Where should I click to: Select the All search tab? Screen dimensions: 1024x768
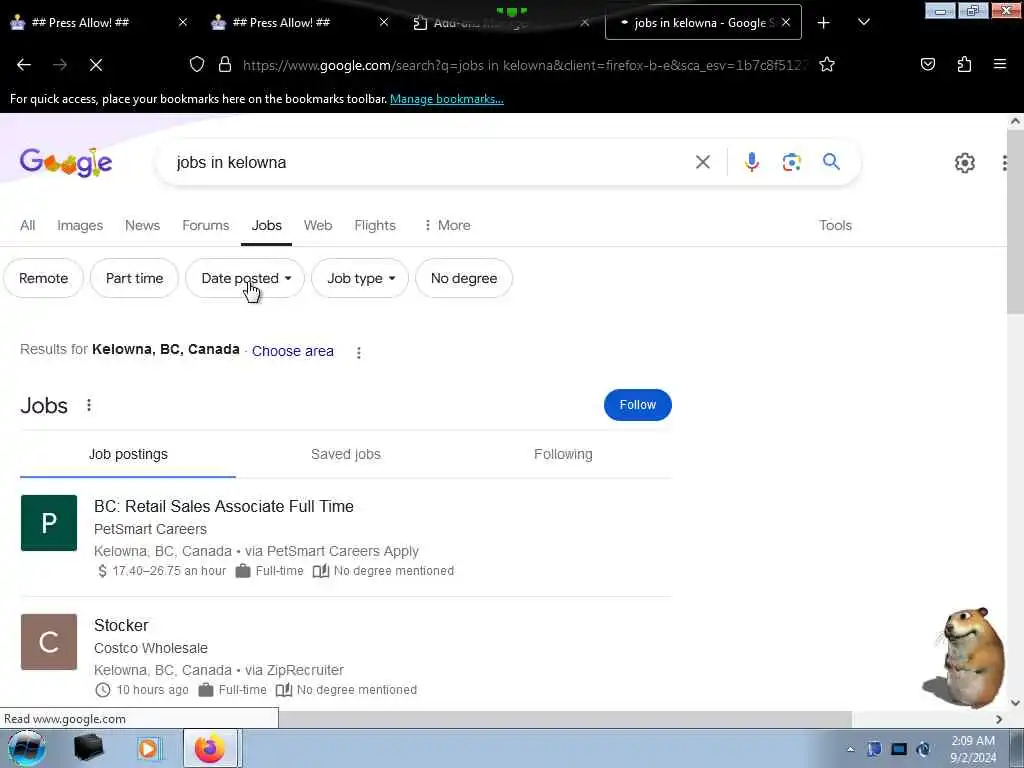coord(27,225)
